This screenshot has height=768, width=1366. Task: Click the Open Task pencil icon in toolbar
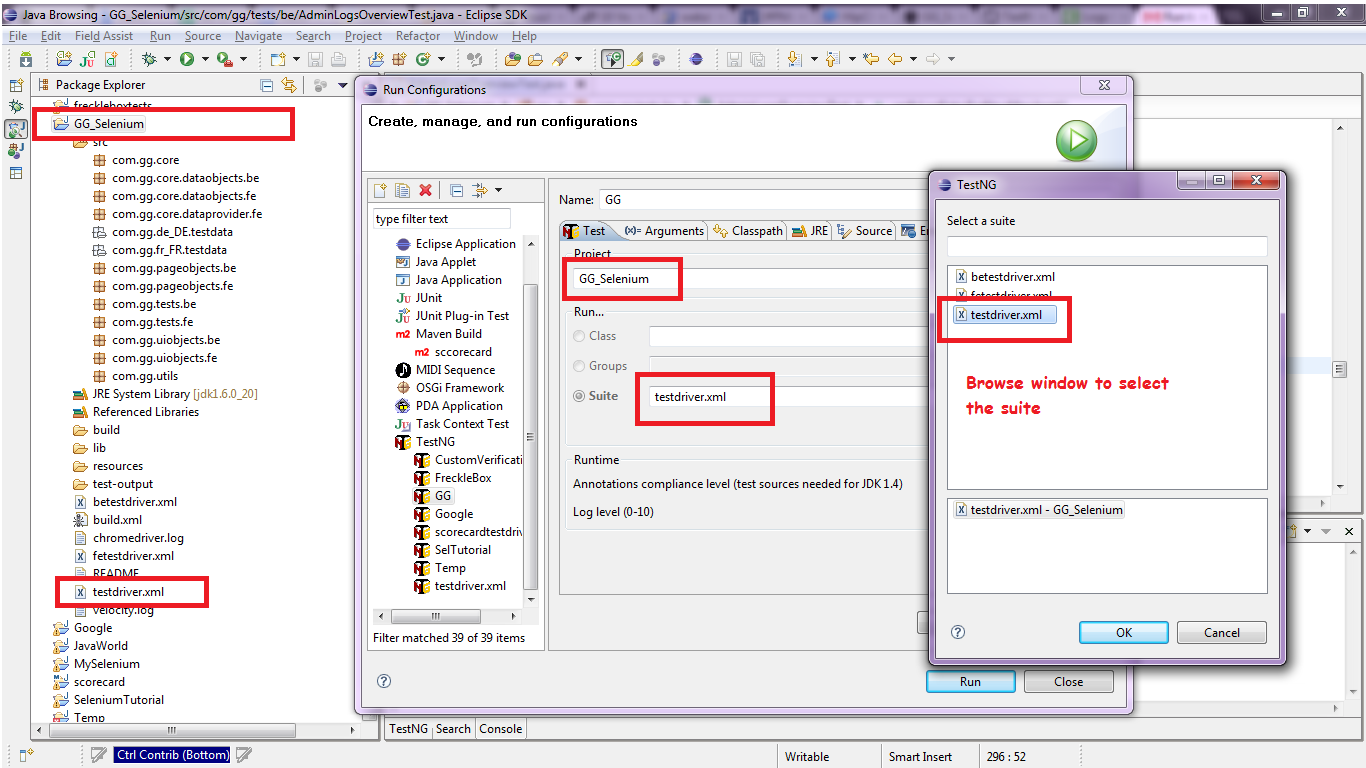point(560,60)
